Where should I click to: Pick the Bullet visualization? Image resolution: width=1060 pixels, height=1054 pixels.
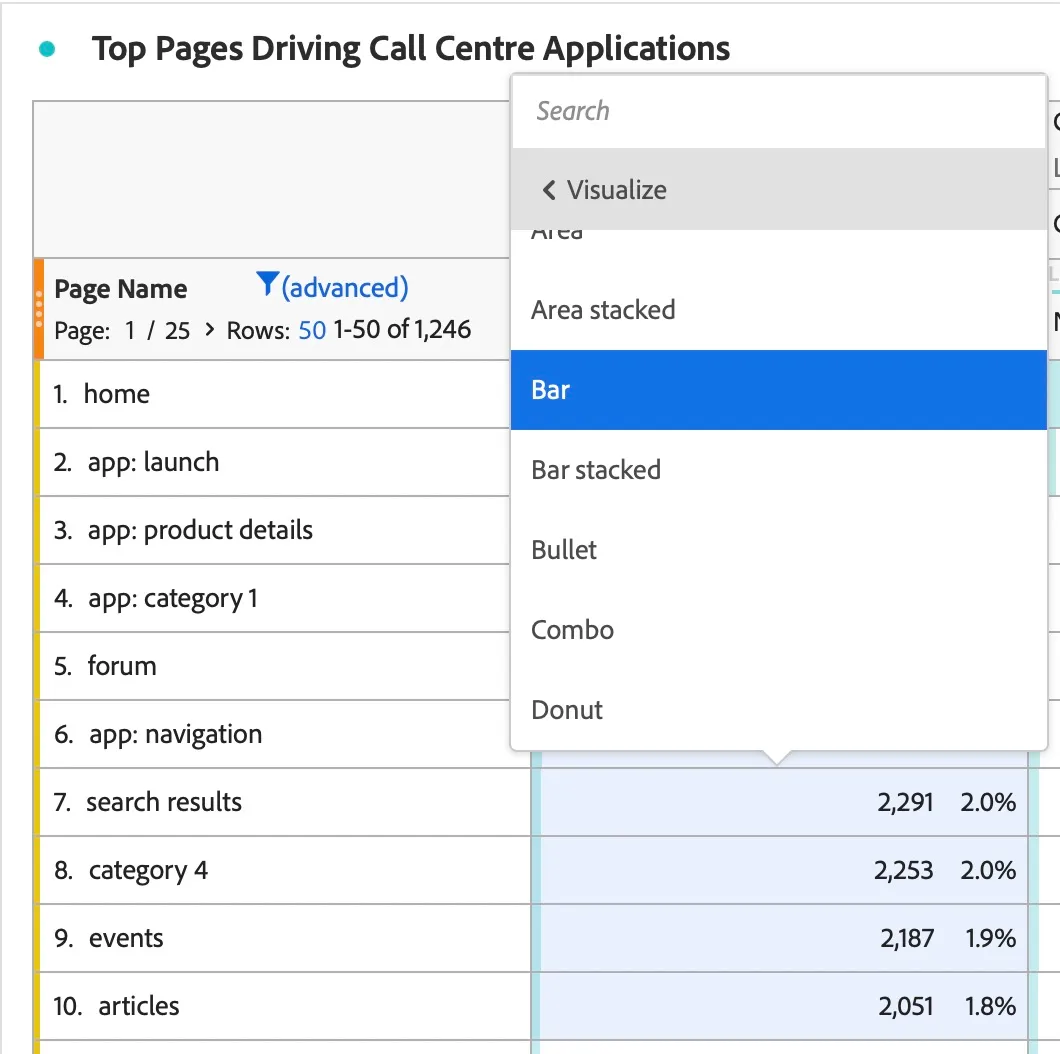click(779, 550)
